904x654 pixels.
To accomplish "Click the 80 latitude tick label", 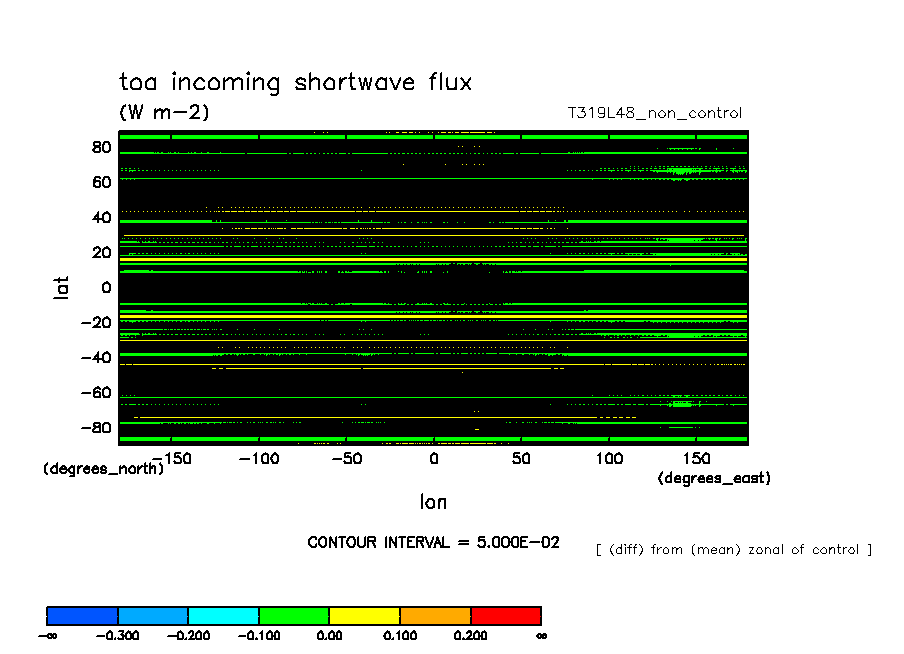I will (100, 147).
